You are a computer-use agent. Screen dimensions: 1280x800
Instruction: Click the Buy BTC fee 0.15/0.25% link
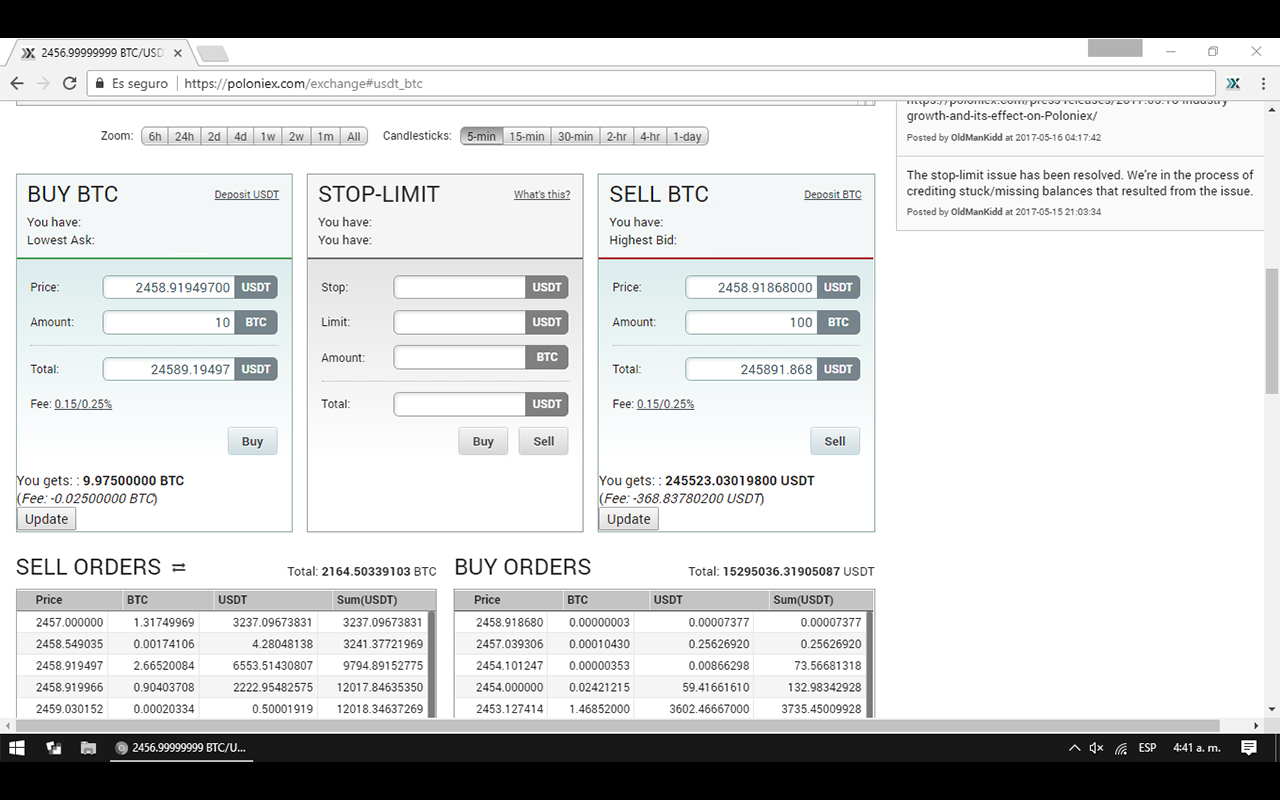[x=83, y=404]
